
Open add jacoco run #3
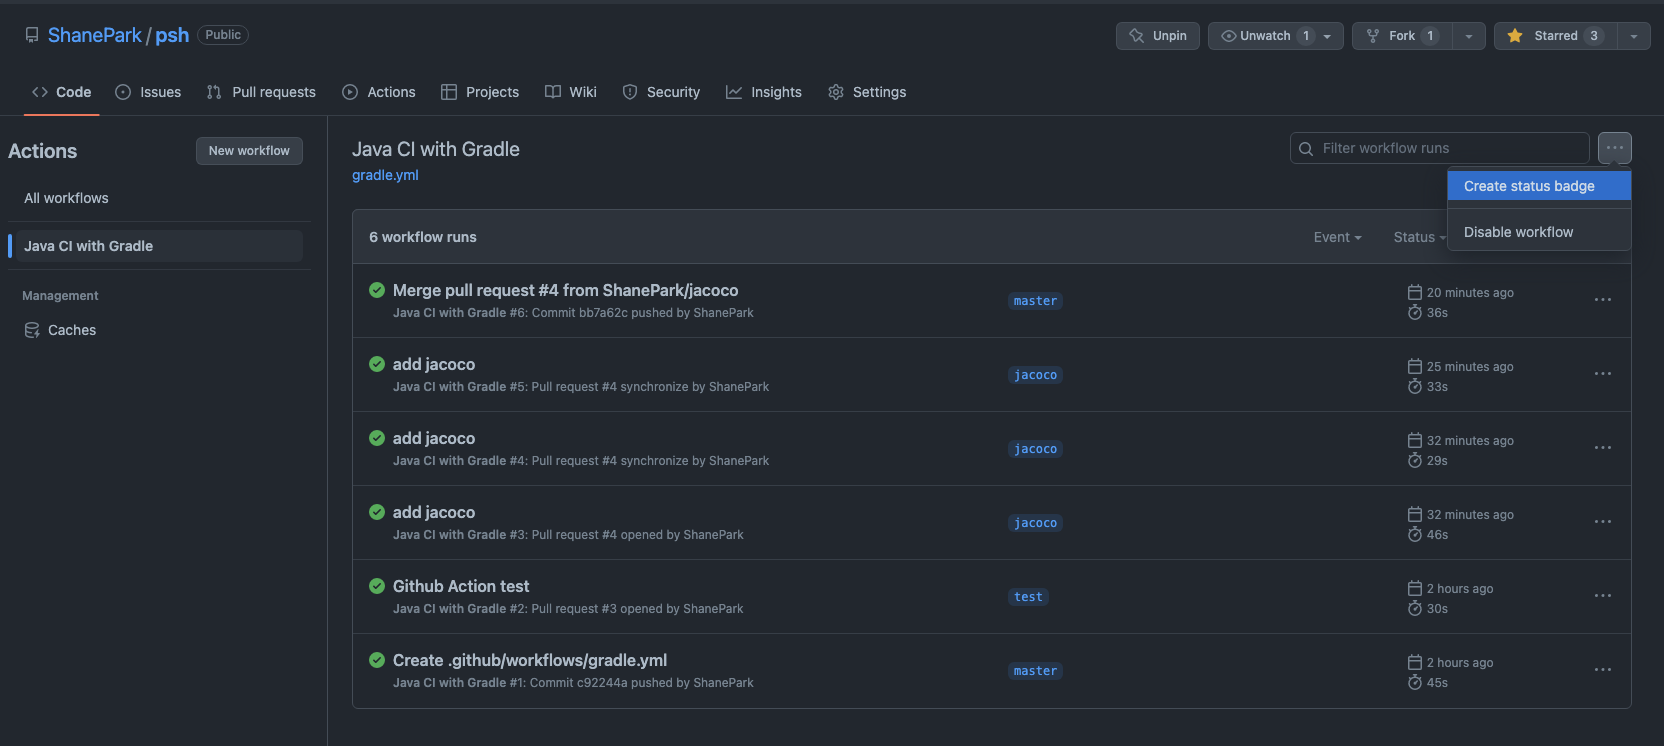434,512
